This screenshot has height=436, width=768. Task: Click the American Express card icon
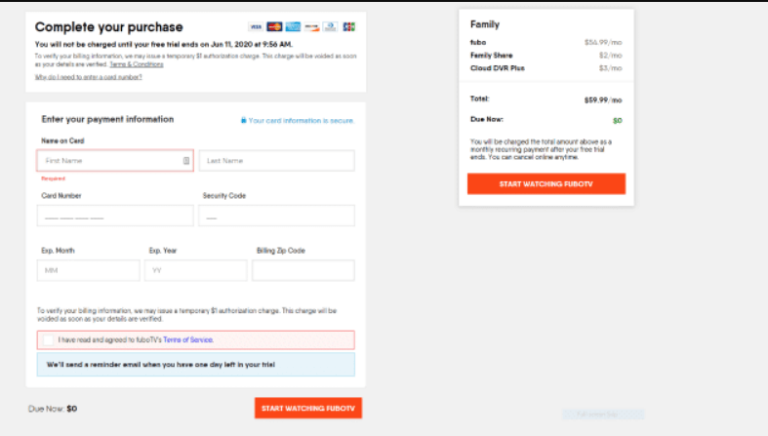tap(293, 27)
